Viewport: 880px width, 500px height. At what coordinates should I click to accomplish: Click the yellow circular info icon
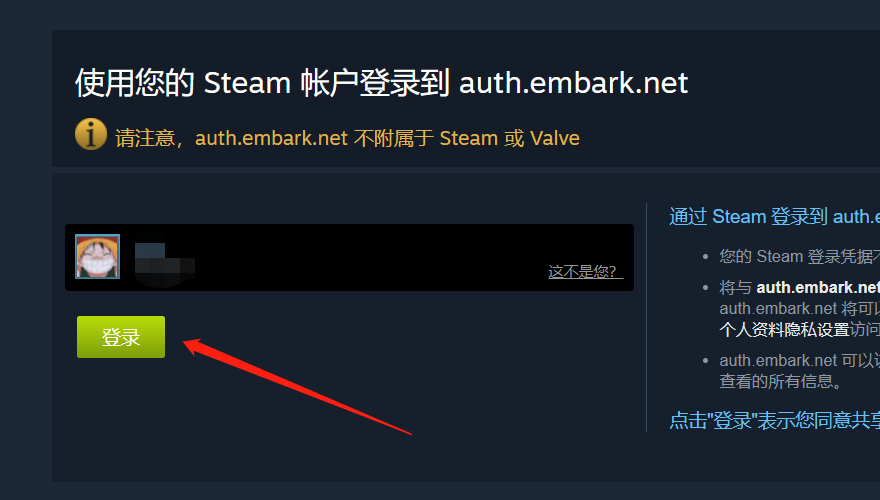coord(91,134)
